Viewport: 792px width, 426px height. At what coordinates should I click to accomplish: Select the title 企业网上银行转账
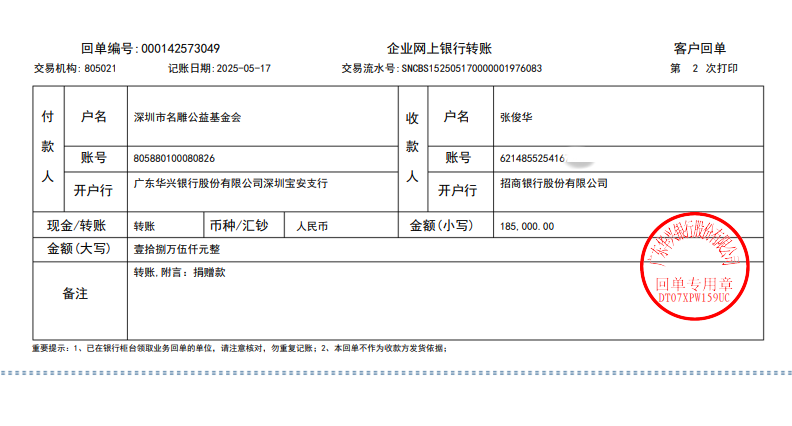coord(439,49)
